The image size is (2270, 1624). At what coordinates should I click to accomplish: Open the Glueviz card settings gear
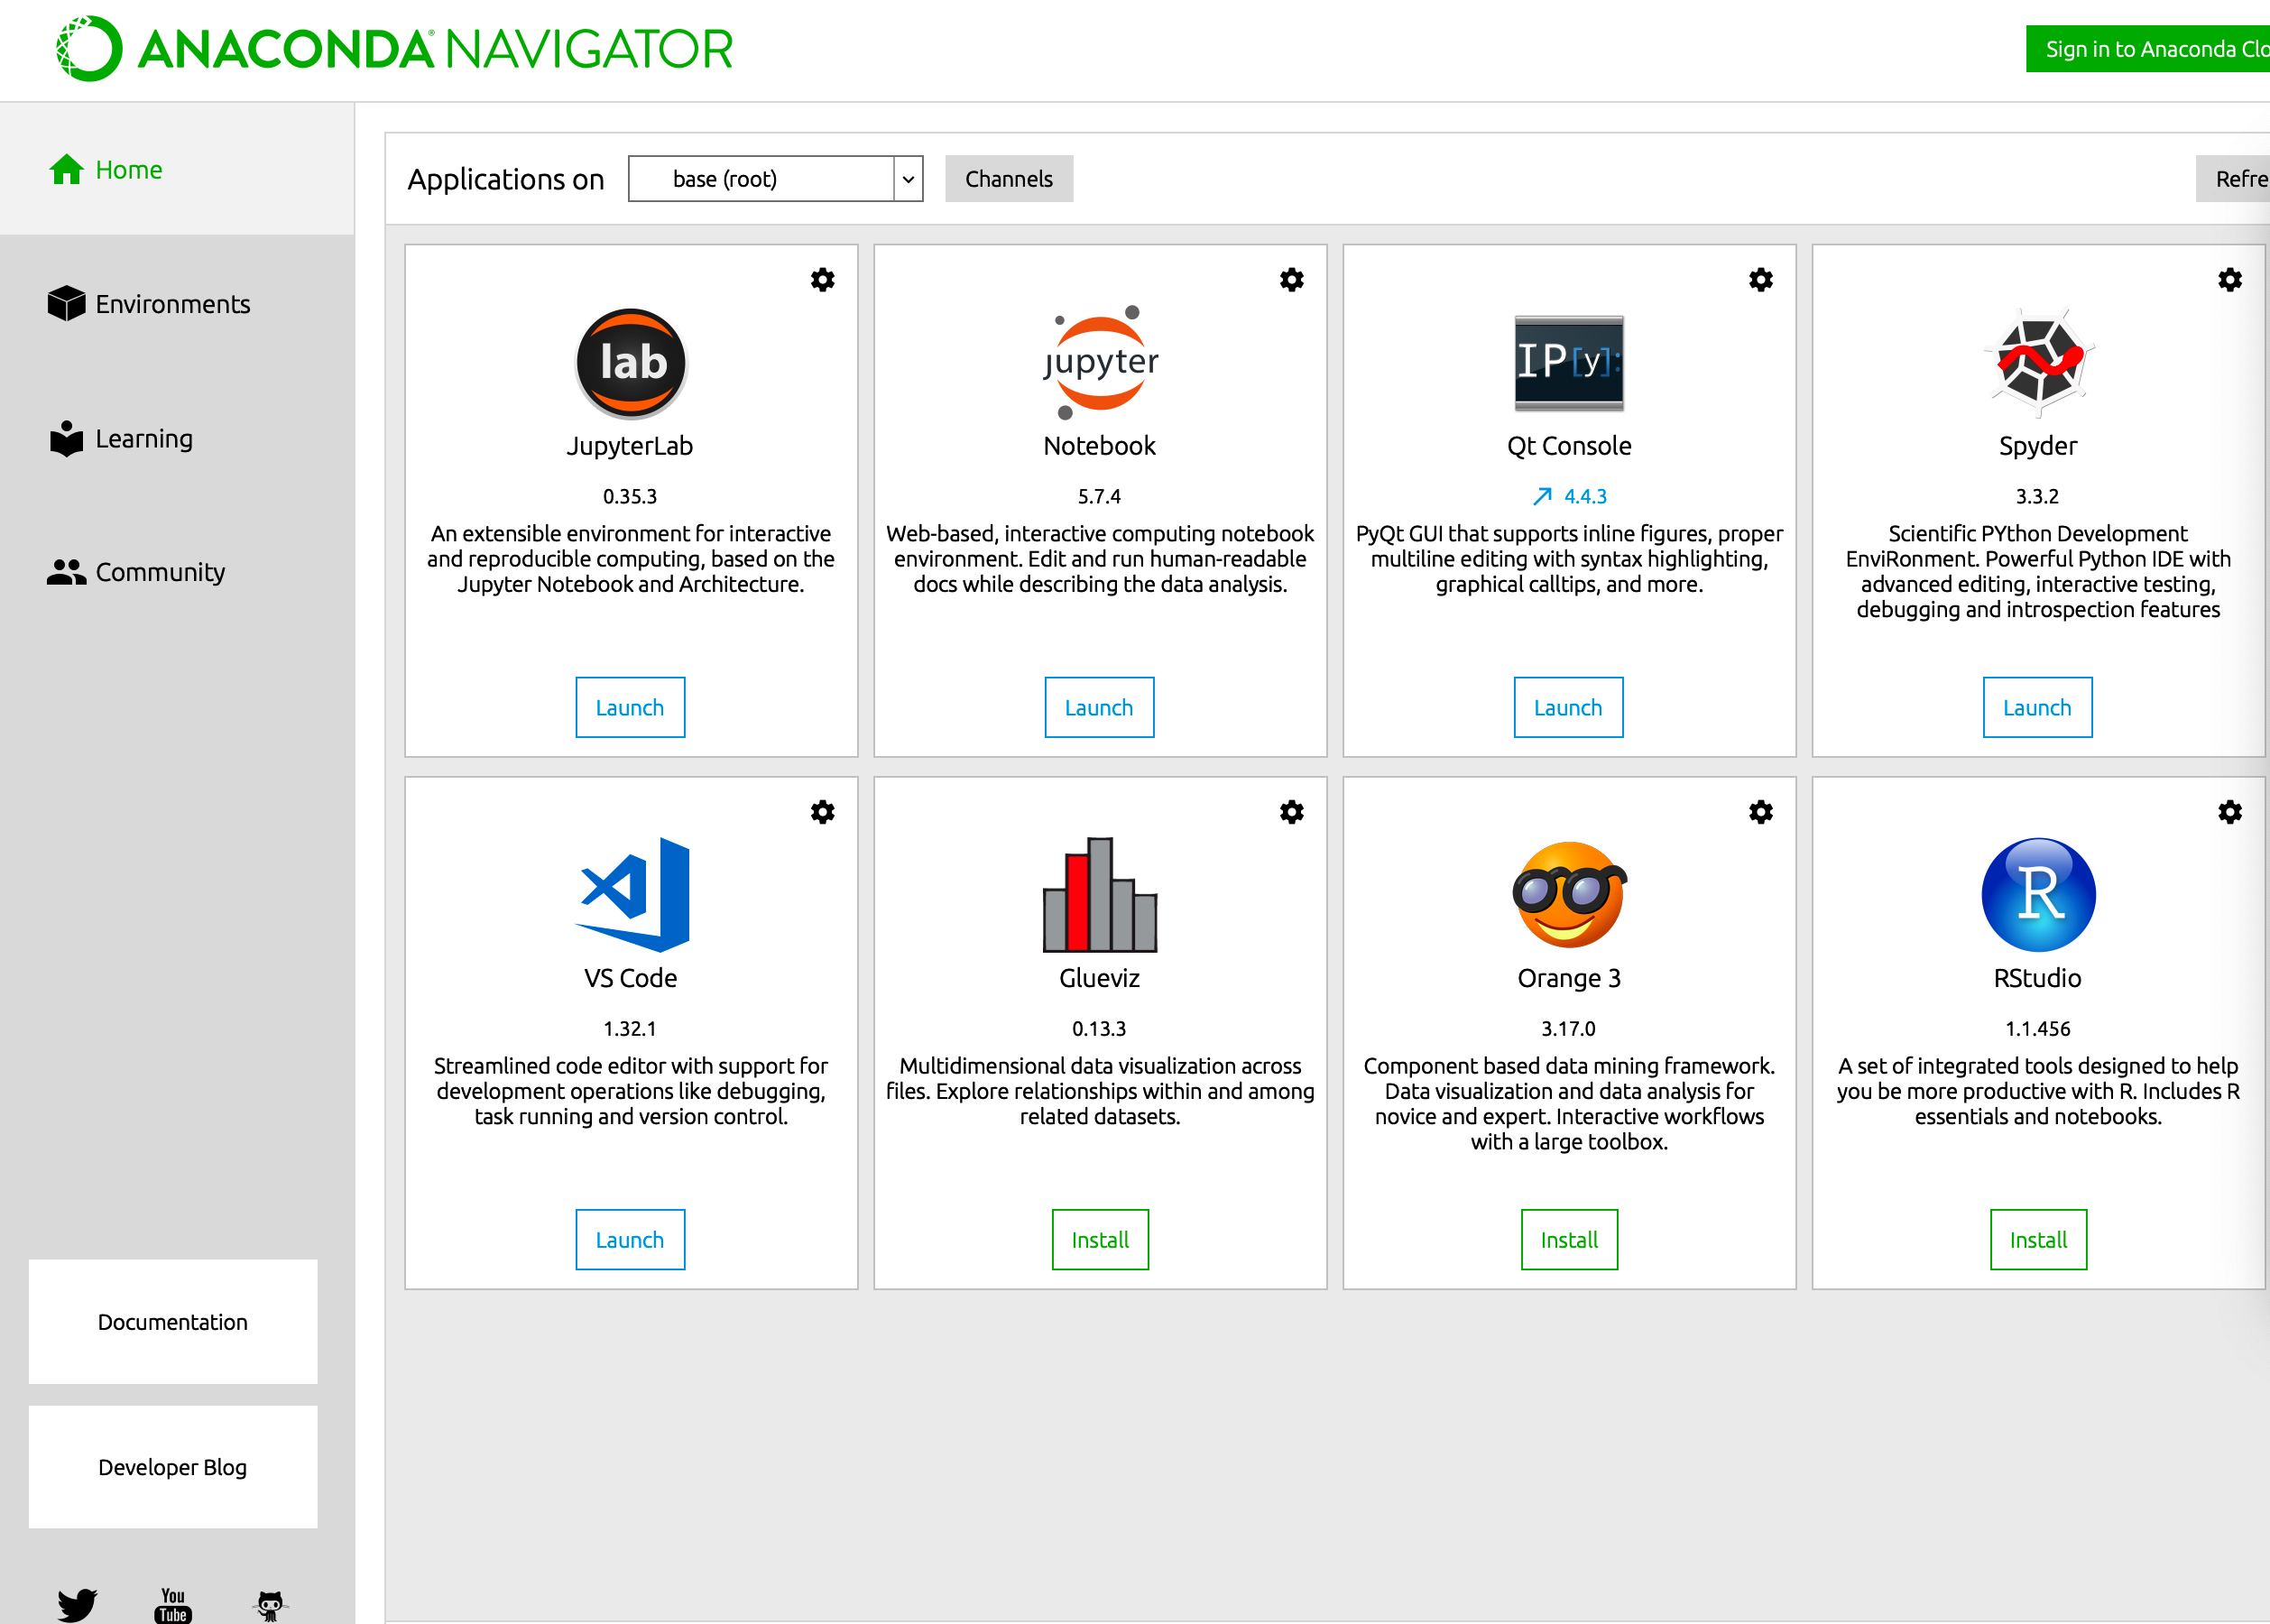pos(1291,812)
